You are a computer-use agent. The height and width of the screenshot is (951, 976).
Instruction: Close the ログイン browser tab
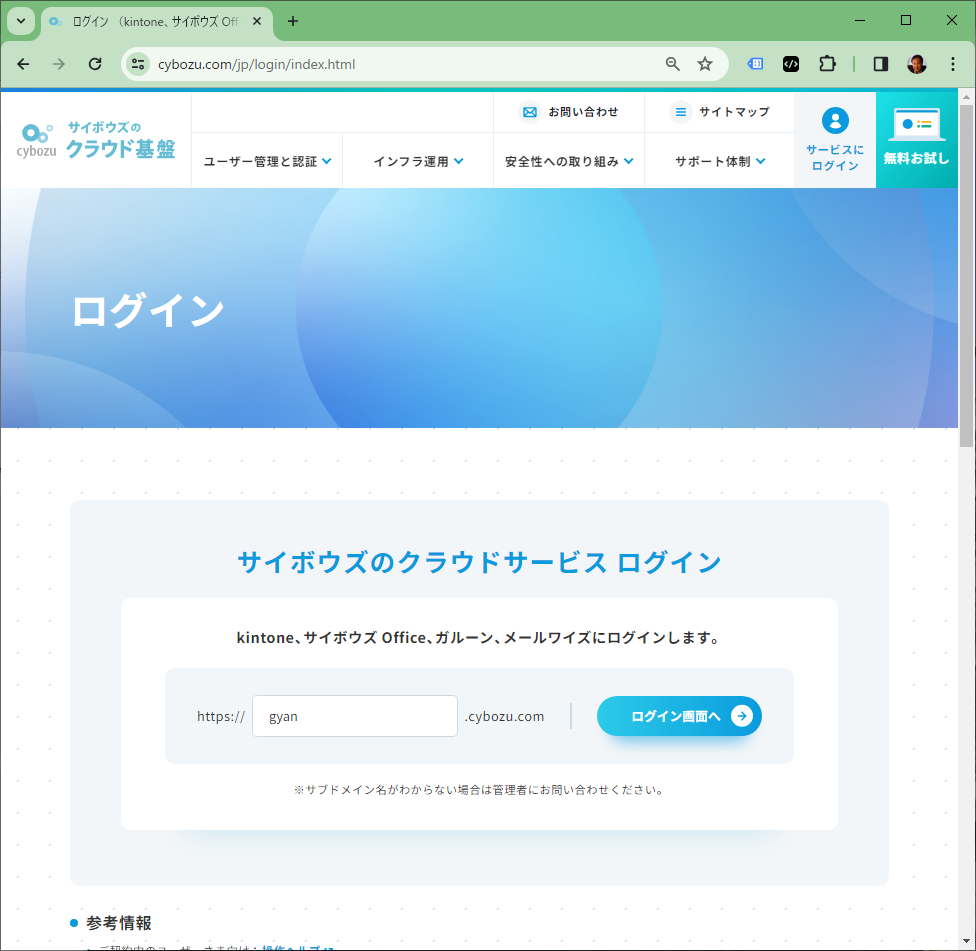(x=257, y=21)
